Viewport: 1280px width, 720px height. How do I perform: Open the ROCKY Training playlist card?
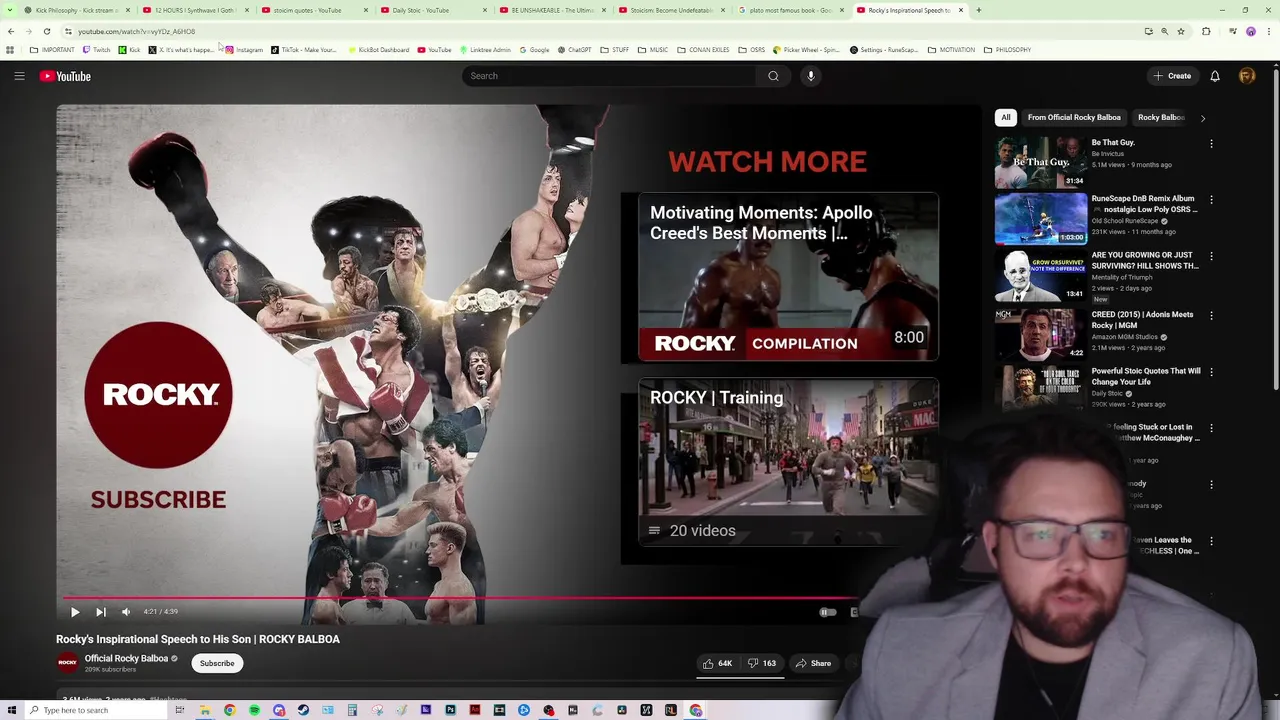[x=788, y=462]
